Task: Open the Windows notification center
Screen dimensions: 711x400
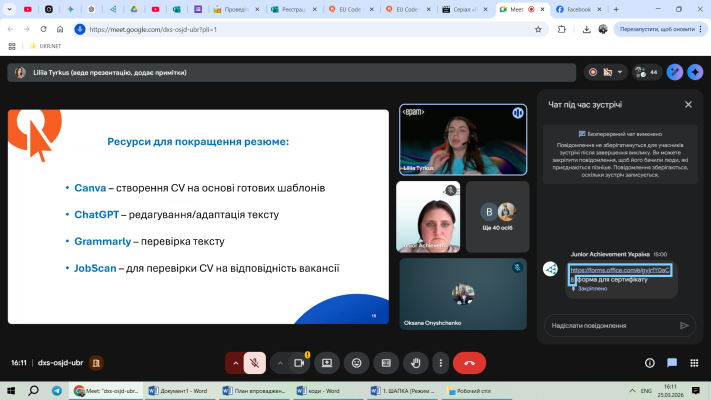Action: point(696,390)
